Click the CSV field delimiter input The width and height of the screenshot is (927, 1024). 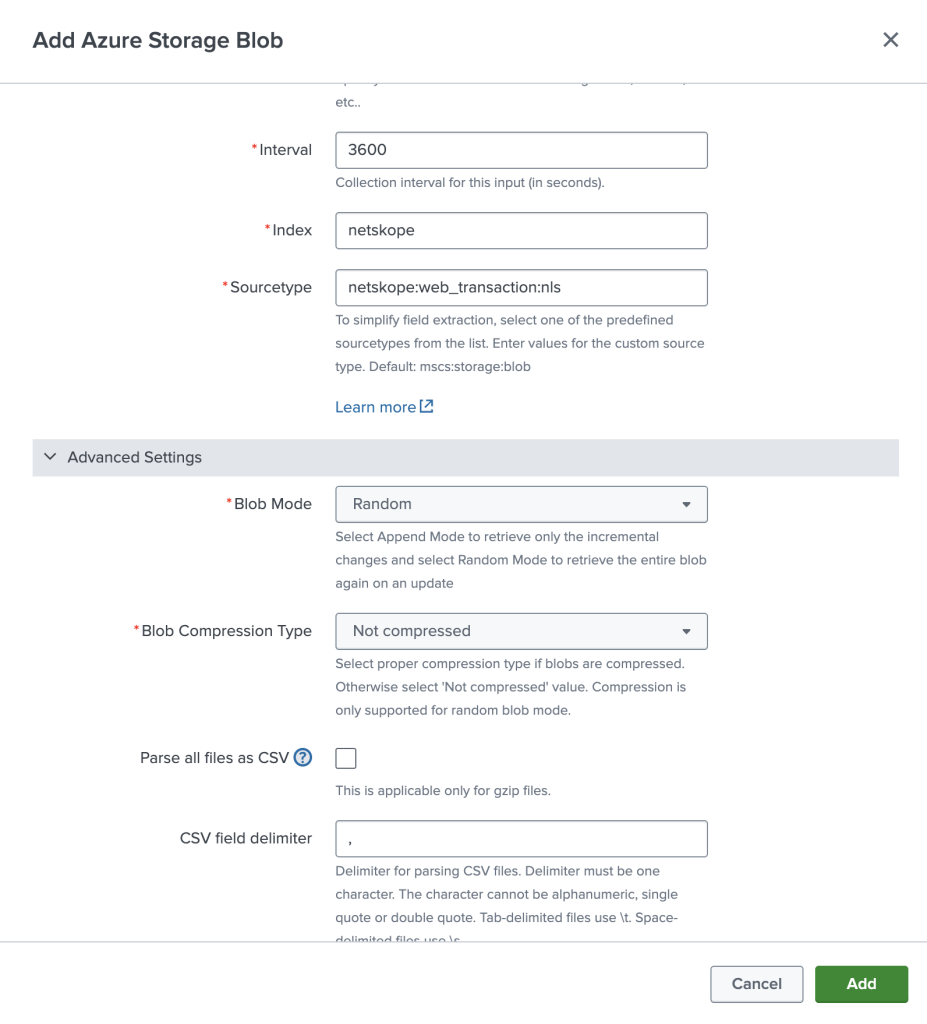521,839
